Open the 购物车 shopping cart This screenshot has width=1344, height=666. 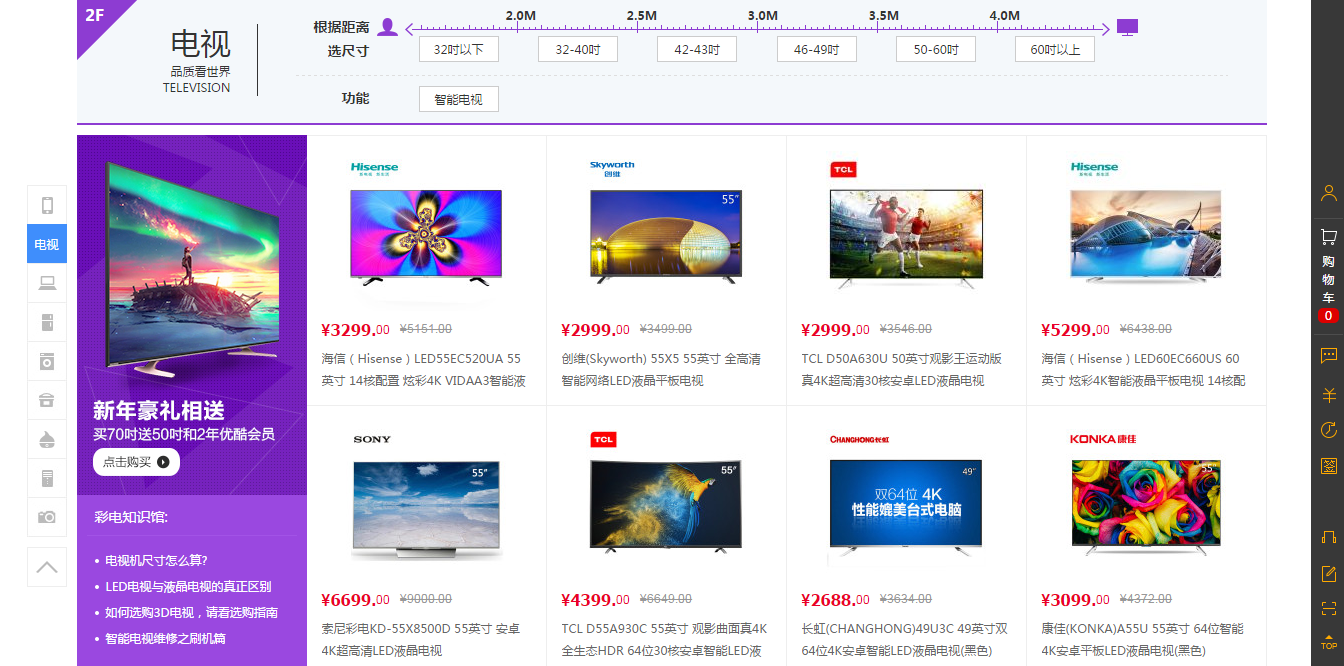[x=1328, y=275]
